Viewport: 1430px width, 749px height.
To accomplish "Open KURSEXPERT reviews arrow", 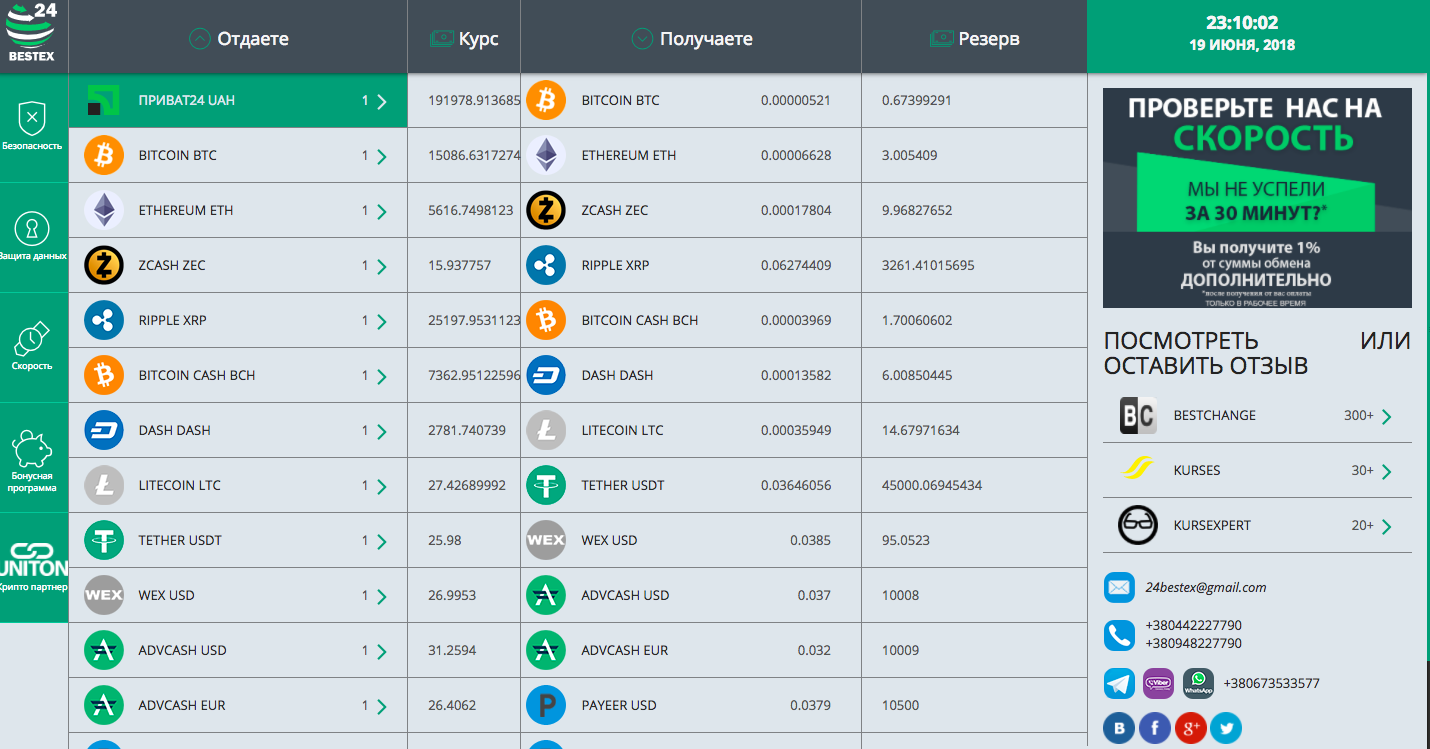I will (x=1386, y=526).
